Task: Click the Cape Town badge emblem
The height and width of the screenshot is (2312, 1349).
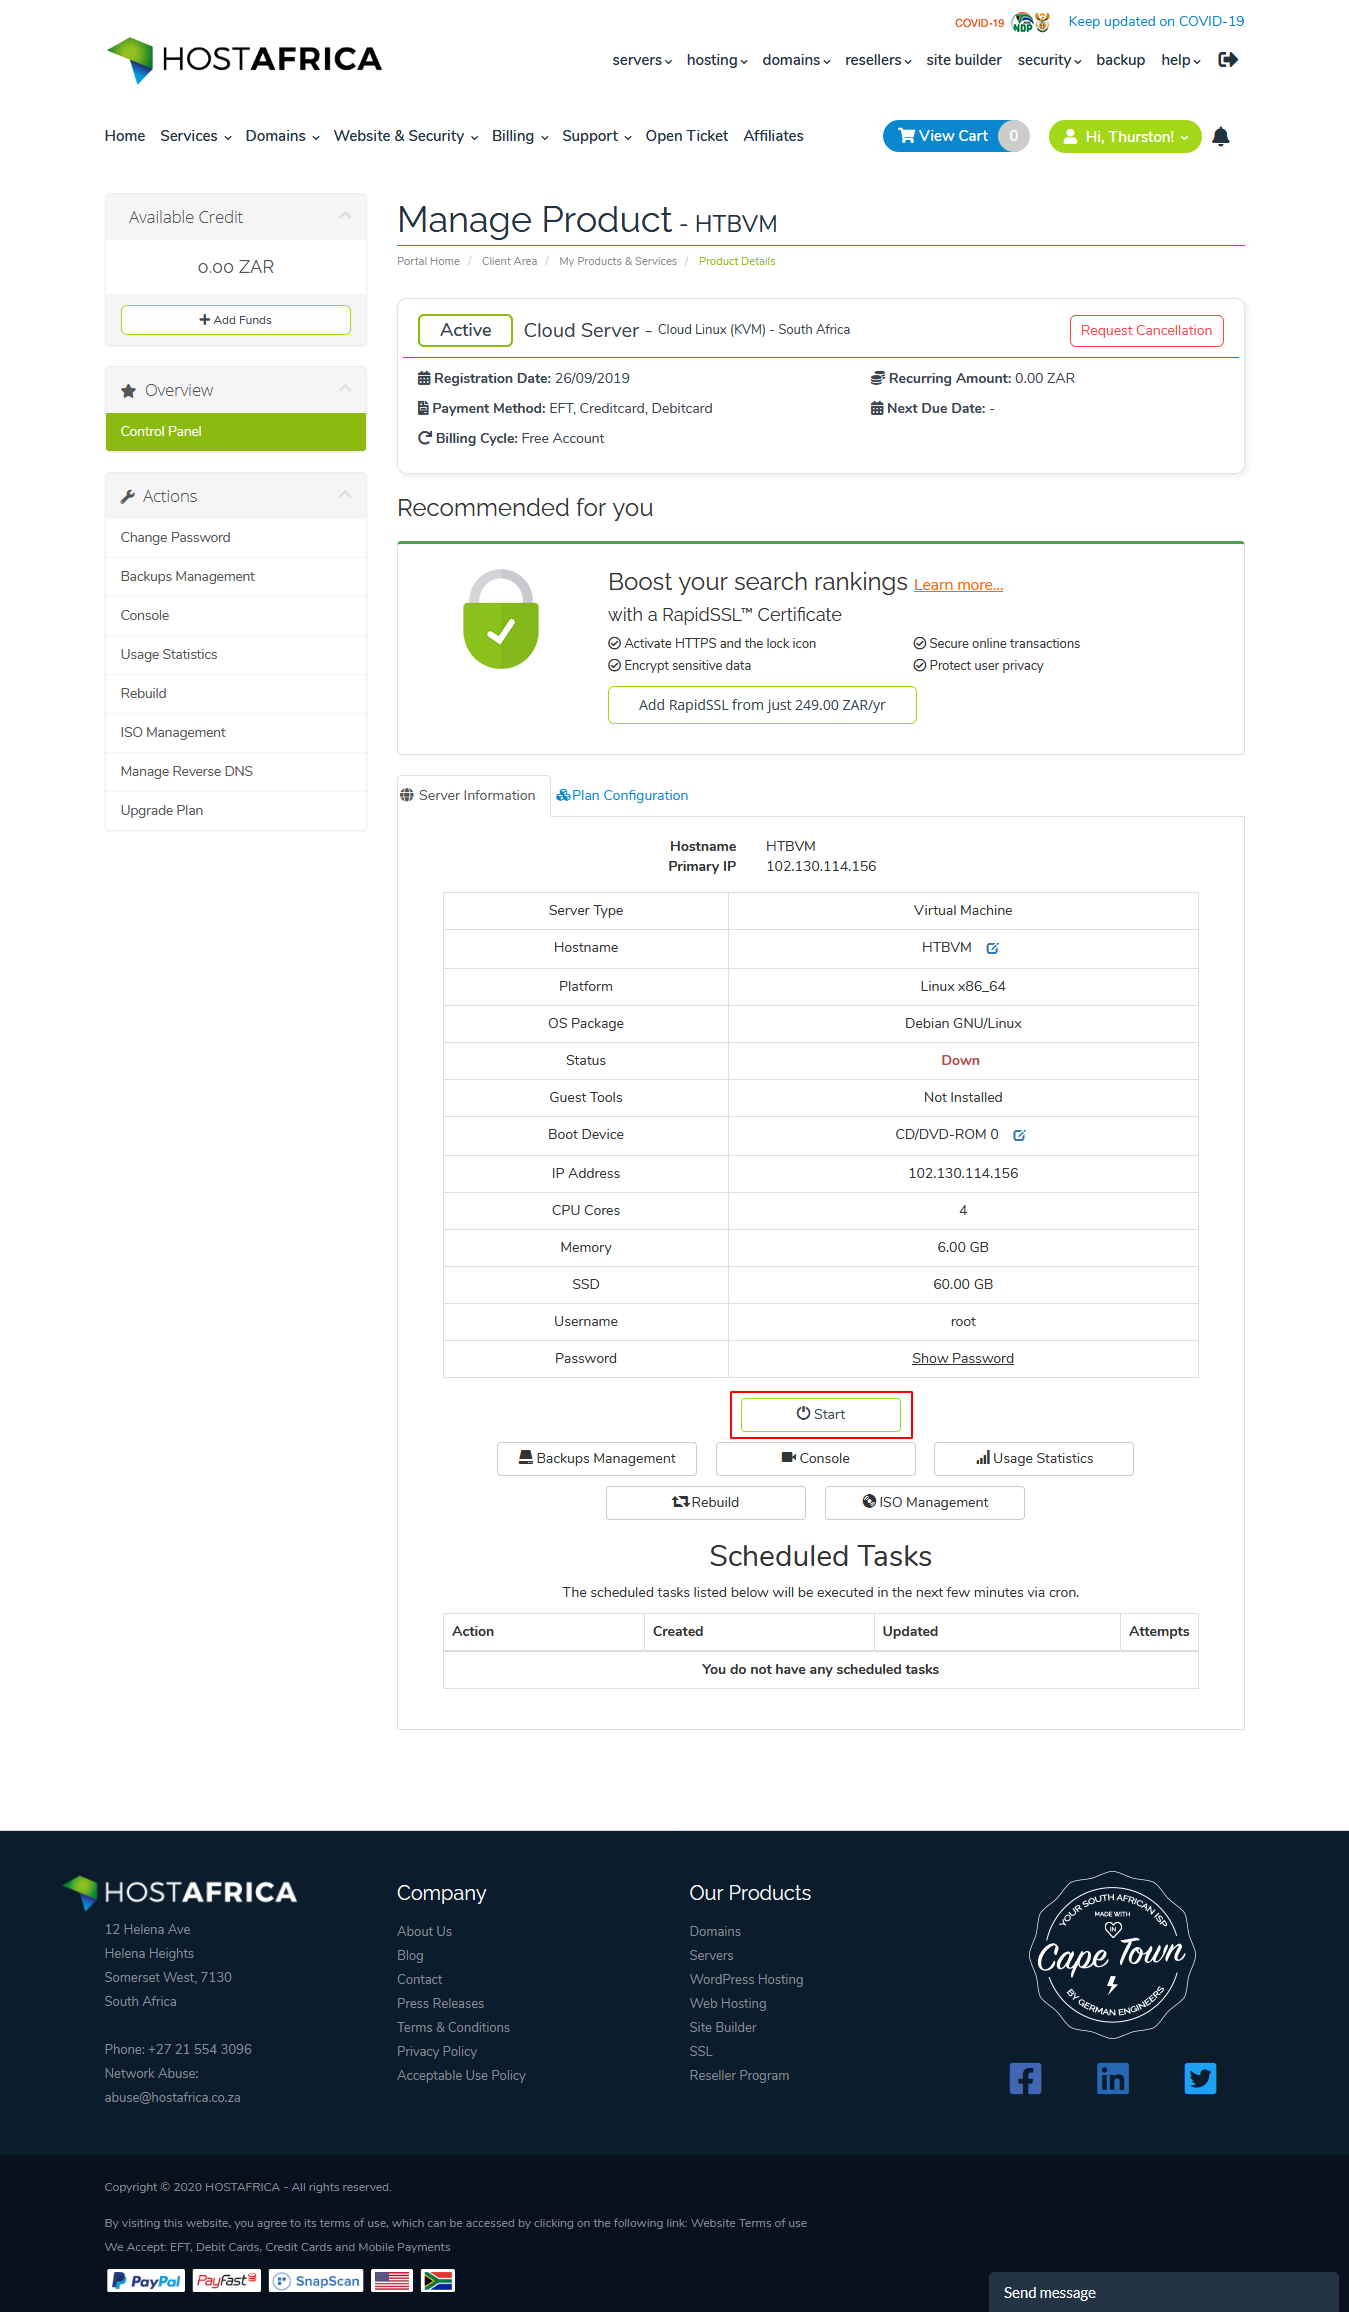Action: pos(1112,1955)
